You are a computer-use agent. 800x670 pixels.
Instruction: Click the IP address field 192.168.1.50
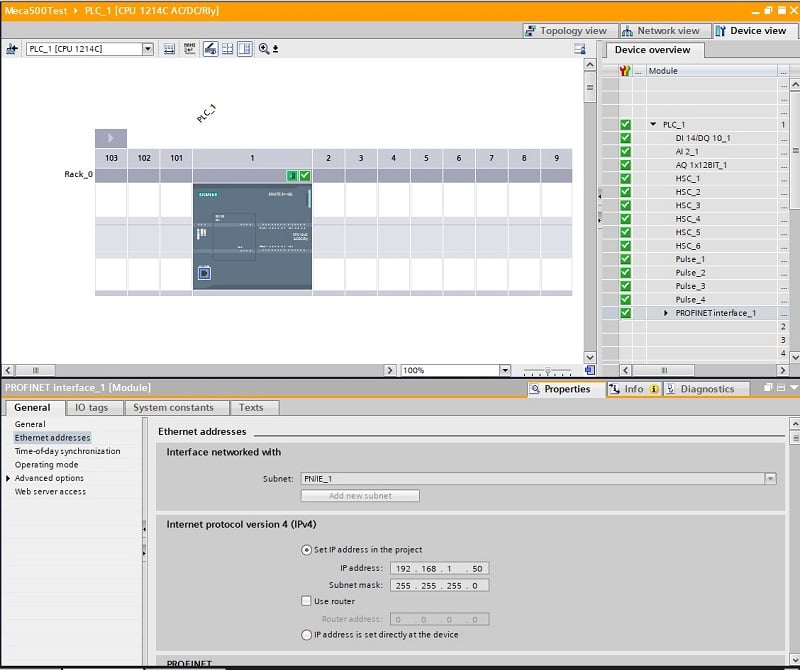(x=439, y=568)
